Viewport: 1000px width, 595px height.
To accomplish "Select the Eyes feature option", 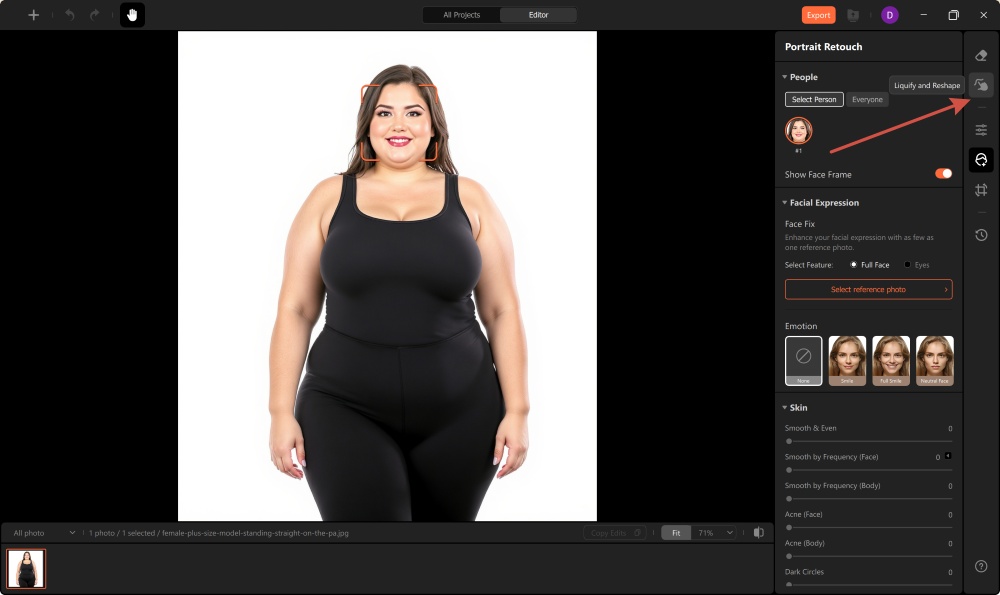I will tap(909, 264).
